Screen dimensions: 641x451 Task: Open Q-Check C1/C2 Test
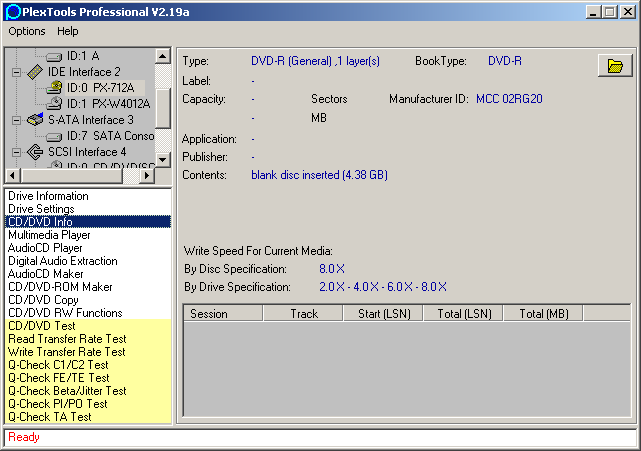tap(88, 365)
